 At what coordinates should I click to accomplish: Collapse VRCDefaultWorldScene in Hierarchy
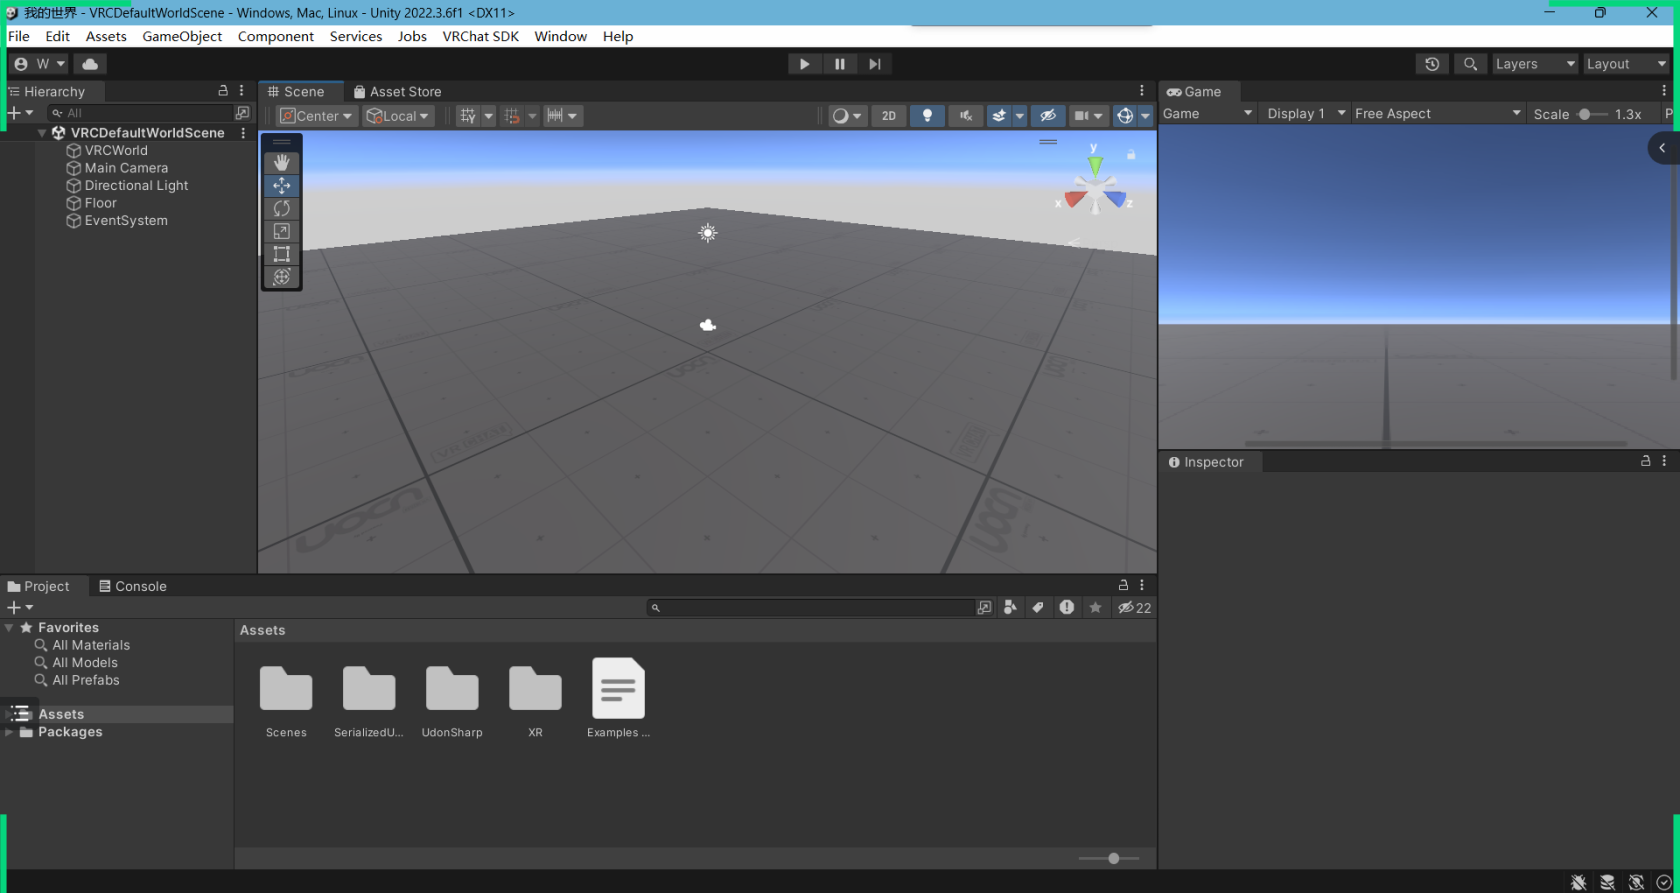(42, 133)
